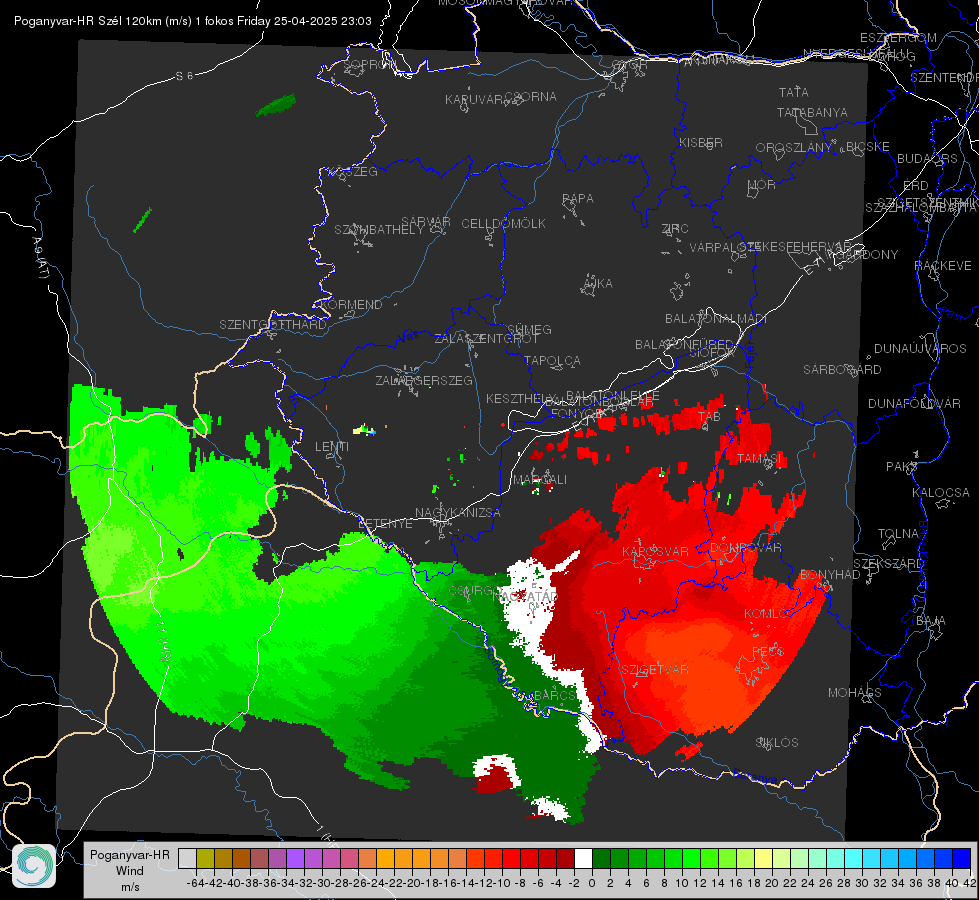Click the MOR town label
Viewport: 979px width, 900px height.
pos(762,185)
